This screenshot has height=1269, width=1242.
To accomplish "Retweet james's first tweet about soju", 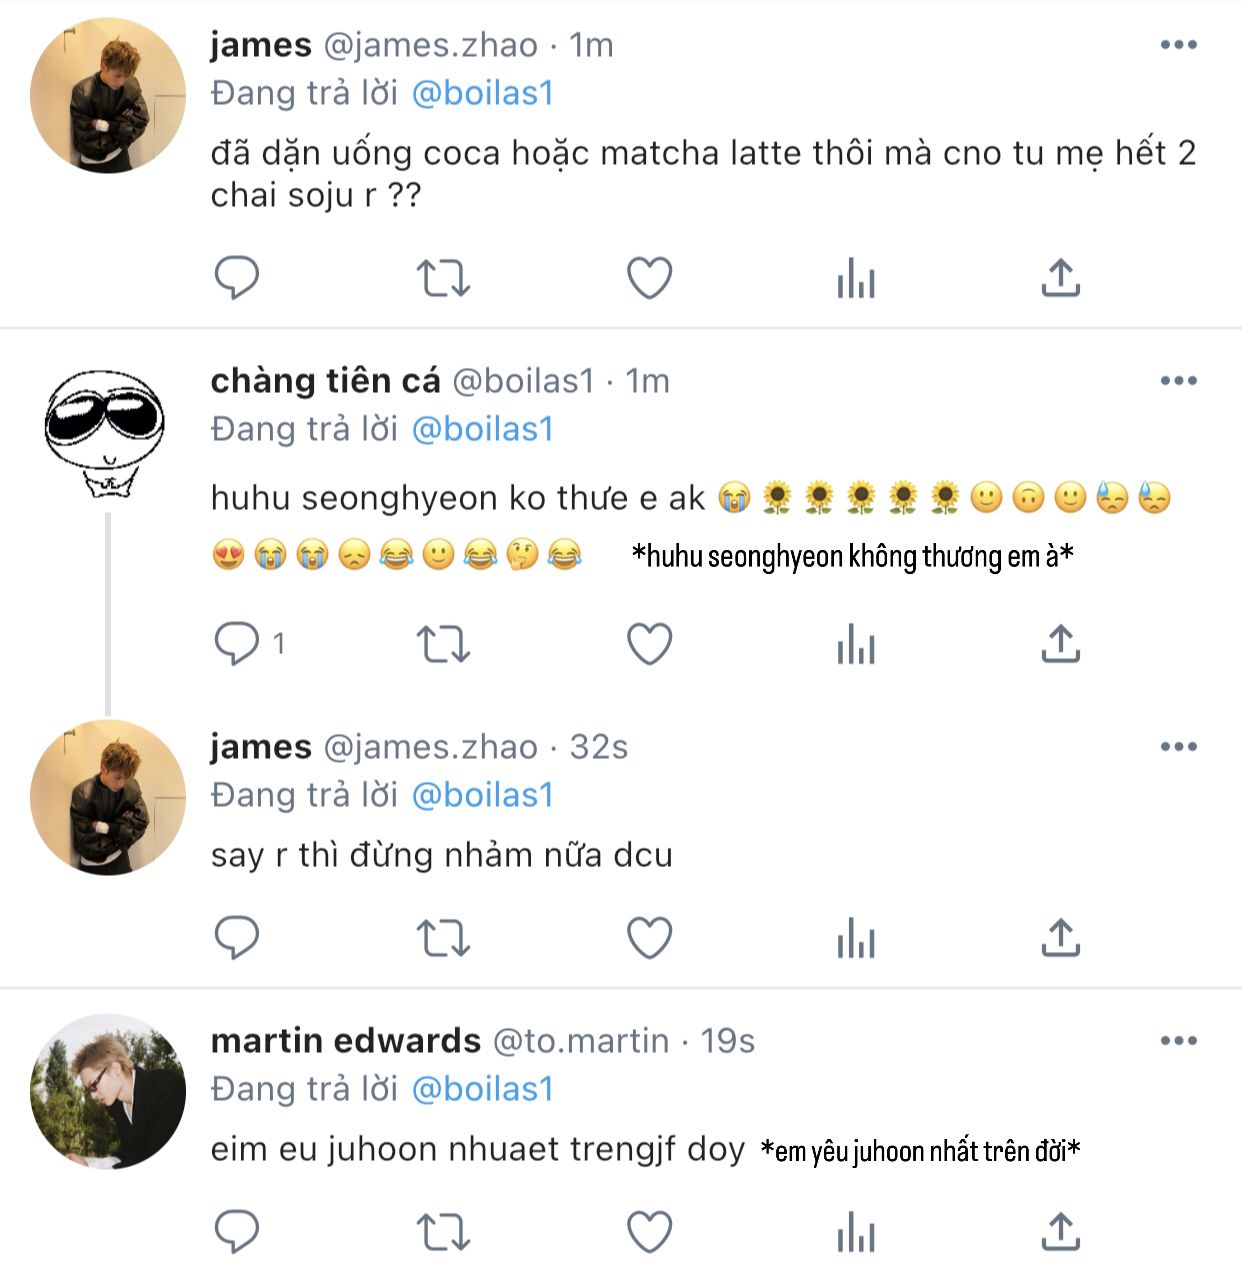I will (442, 277).
